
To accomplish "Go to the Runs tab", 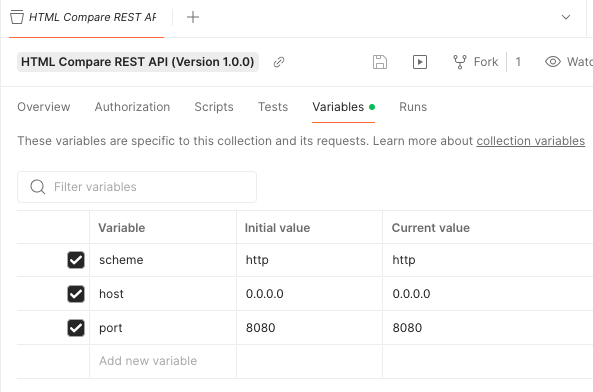I will tap(413, 107).
